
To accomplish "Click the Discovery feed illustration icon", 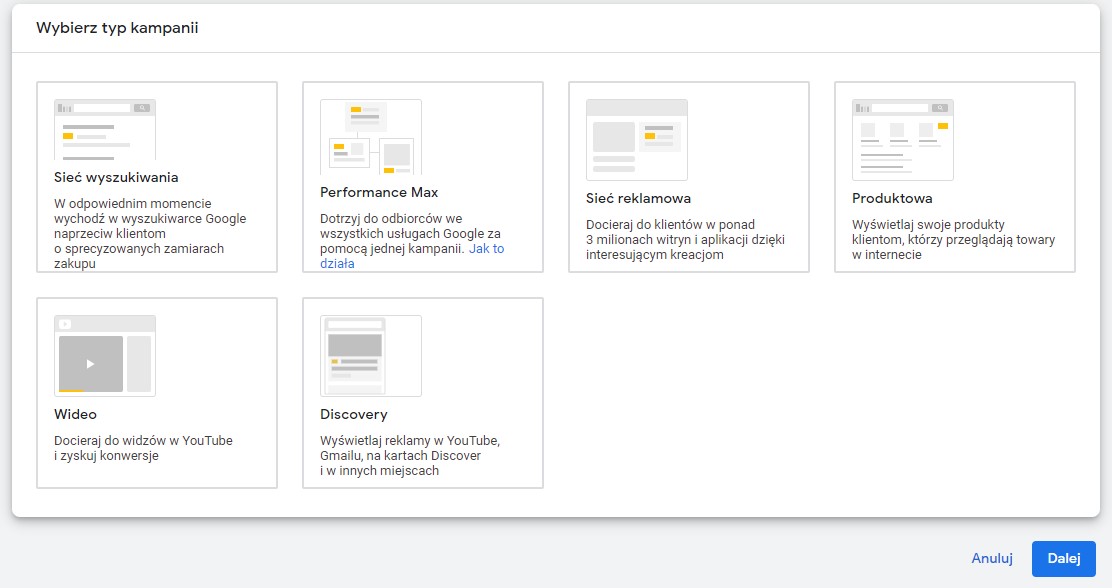I will coord(371,356).
